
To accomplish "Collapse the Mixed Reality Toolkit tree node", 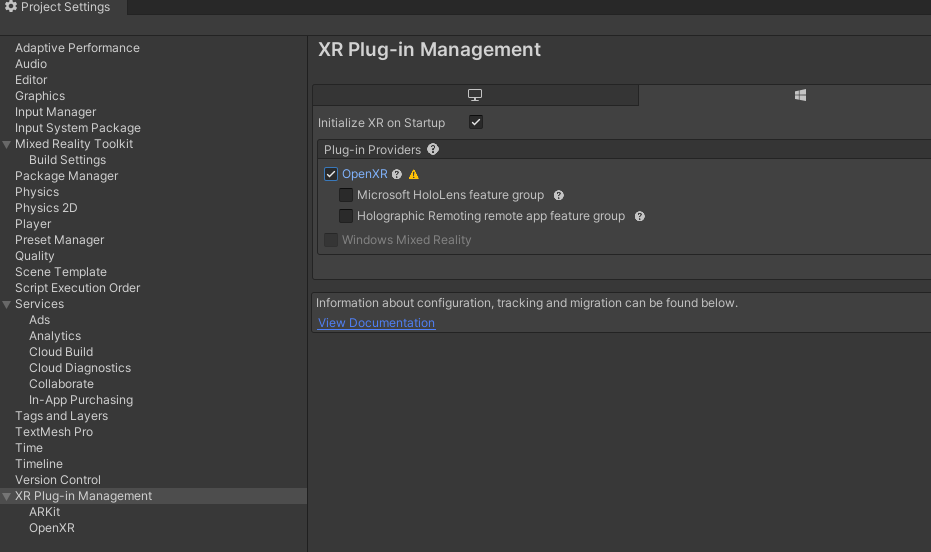I will [x=7, y=144].
